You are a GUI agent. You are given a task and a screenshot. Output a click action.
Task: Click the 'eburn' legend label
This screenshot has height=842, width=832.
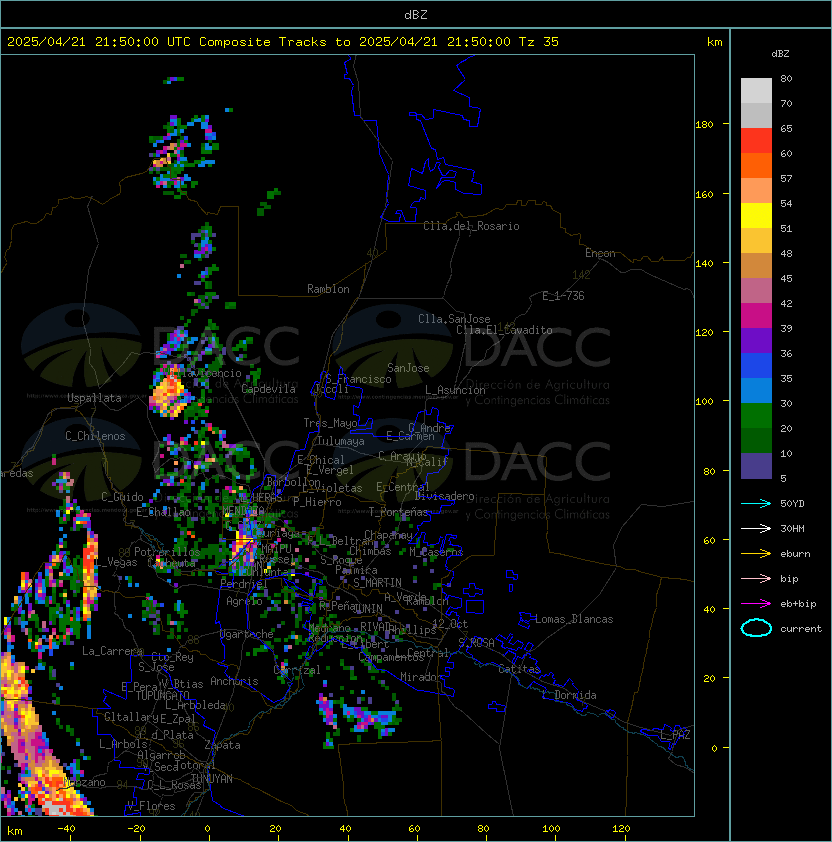[795, 554]
